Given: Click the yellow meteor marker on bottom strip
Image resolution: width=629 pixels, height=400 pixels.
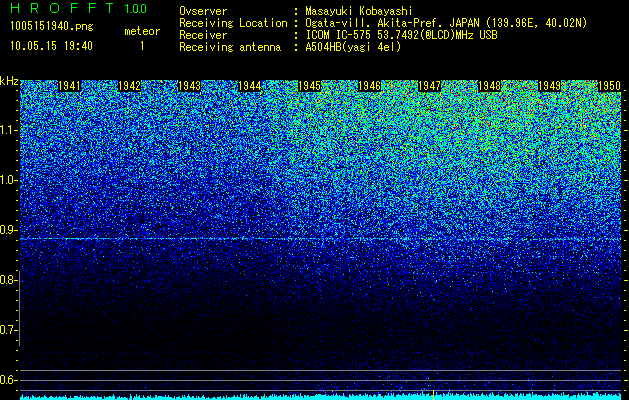Looking at the screenshot, I should click(433, 395).
